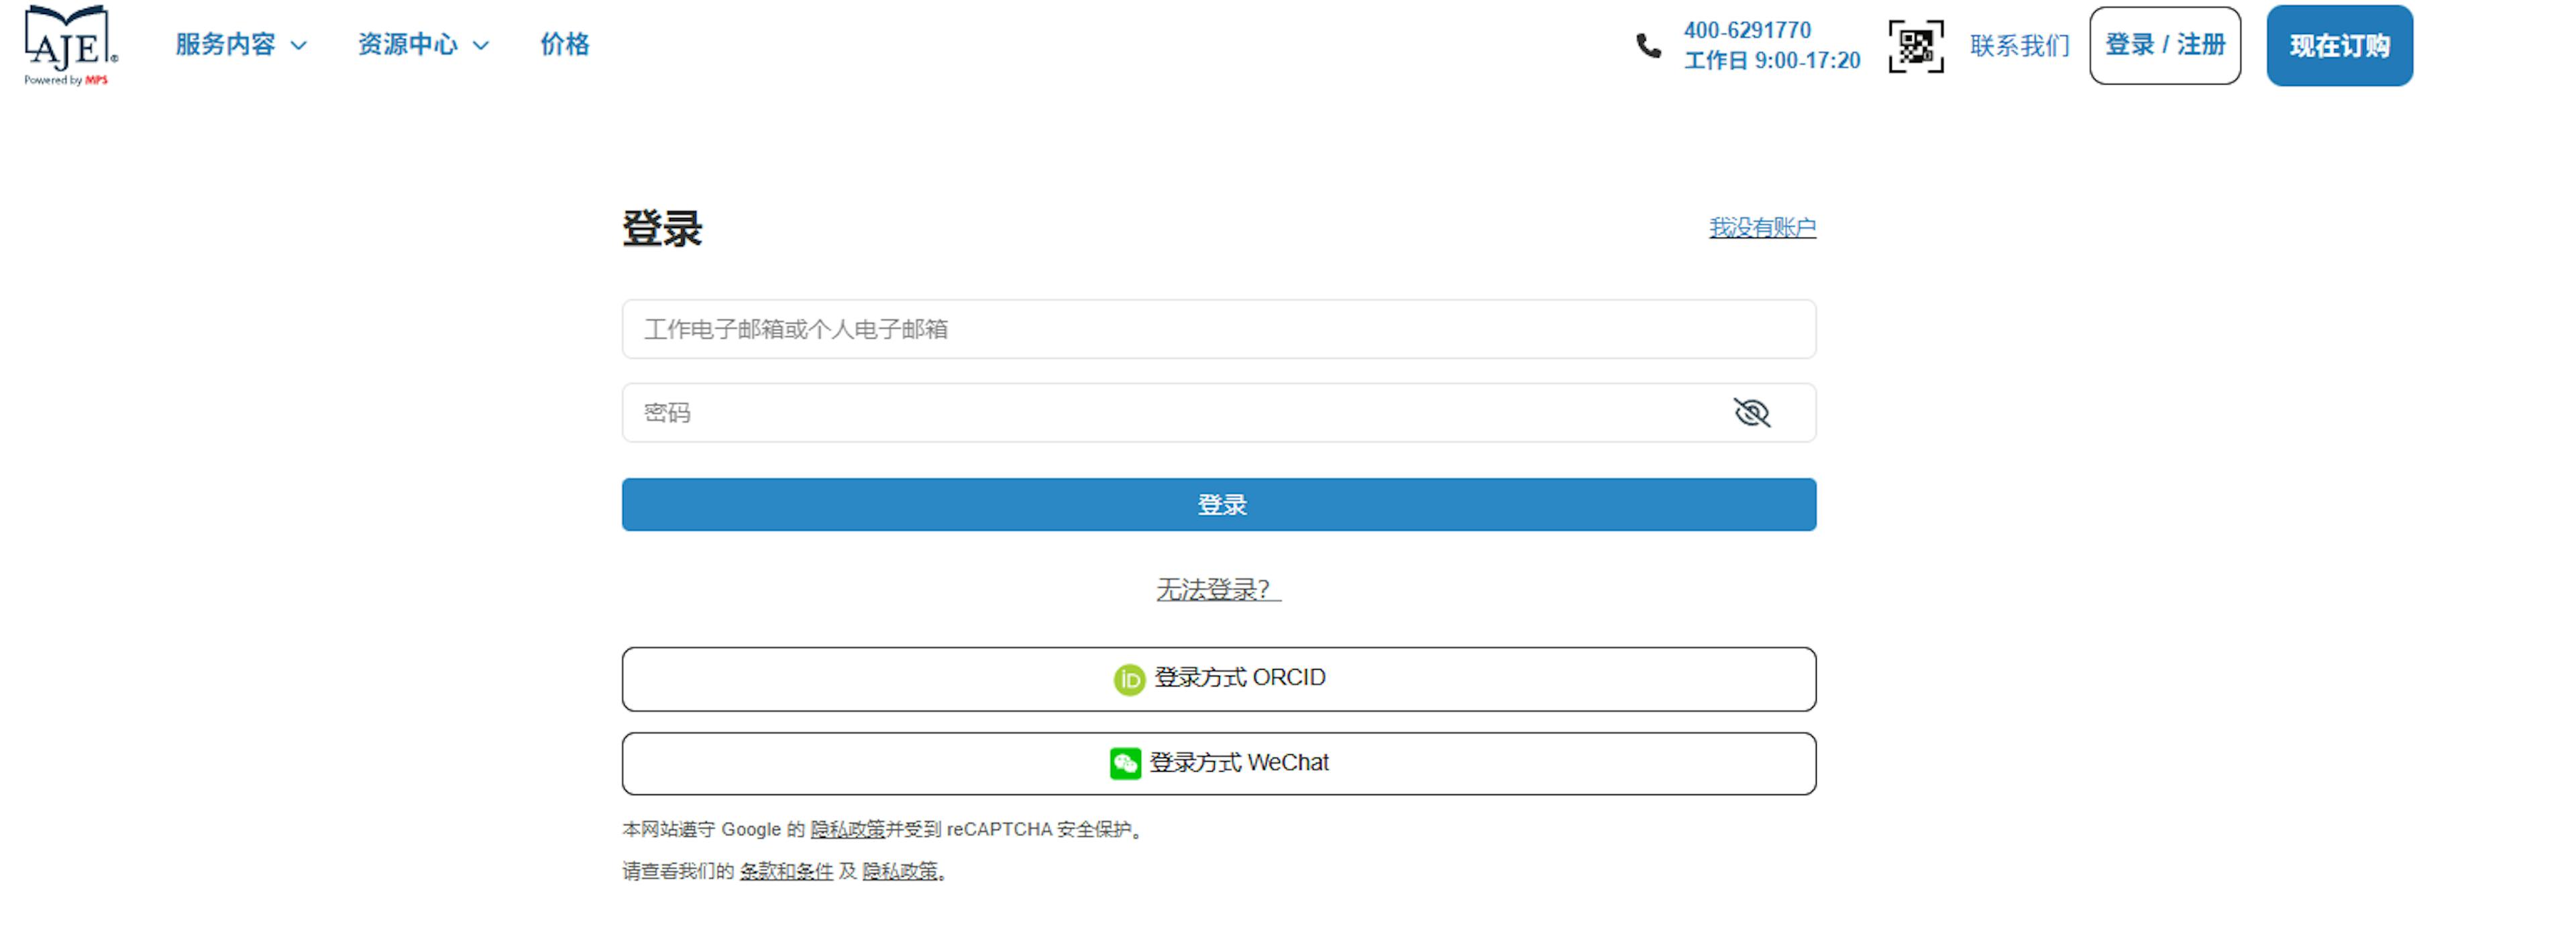2576x936 pixels.
Task: Click the 登录 submit button
Action: tap(1218, 505)
